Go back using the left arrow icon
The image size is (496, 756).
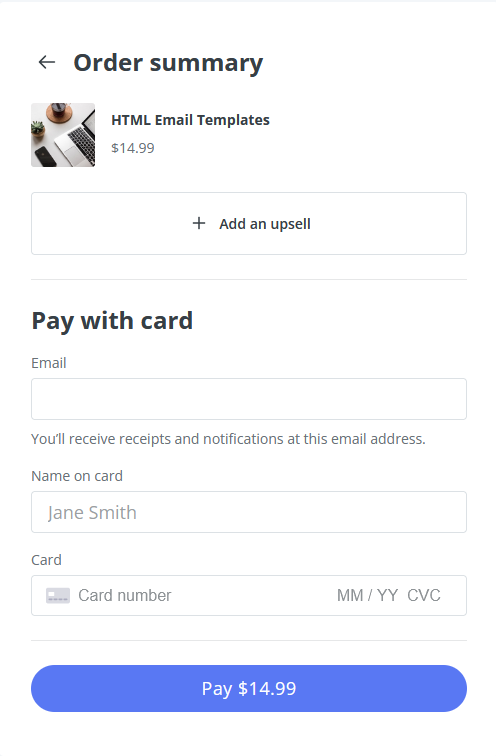47,62
